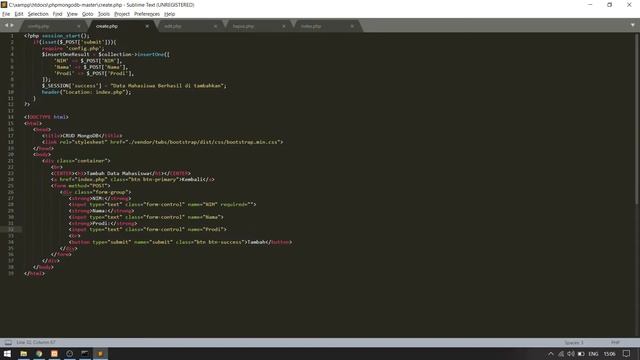Screen dimensions: 640x360
Task: Open the Windows Start menu
Action: coord(7,354)
